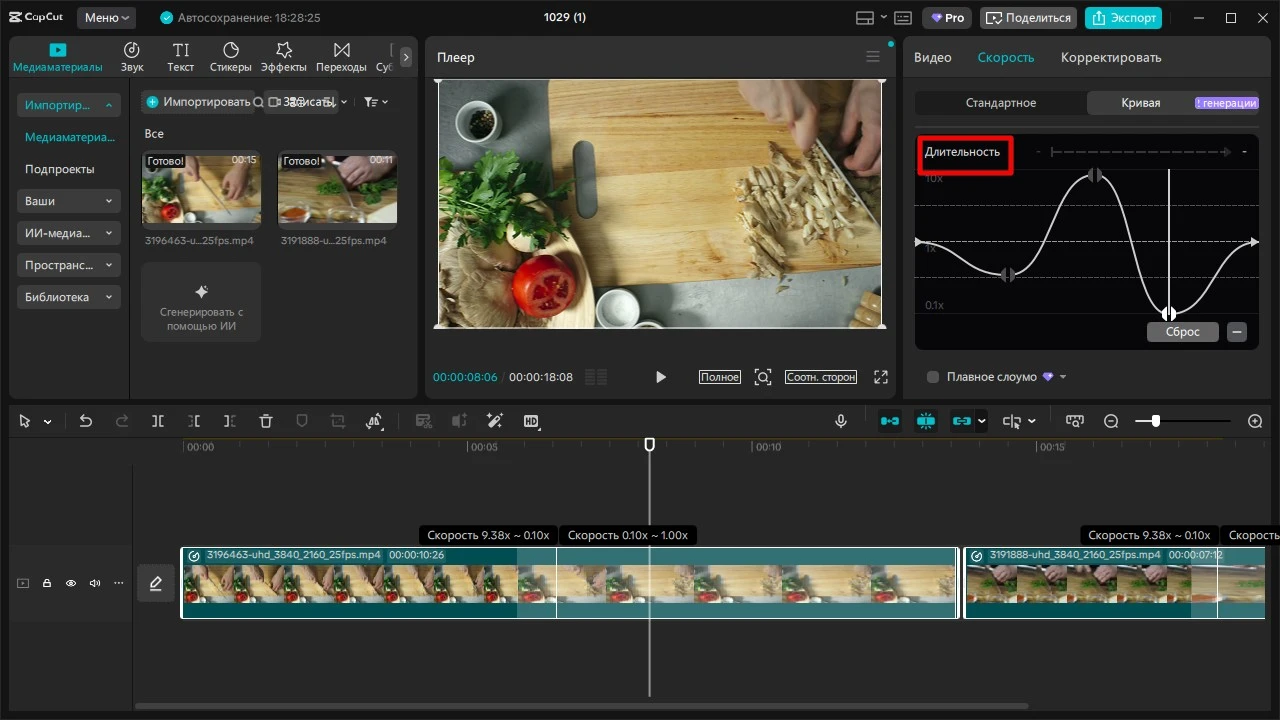Open the Stickers panel (Стикеры)
1280x720 pixels.
pyautogui.click(x=230, y=57)
